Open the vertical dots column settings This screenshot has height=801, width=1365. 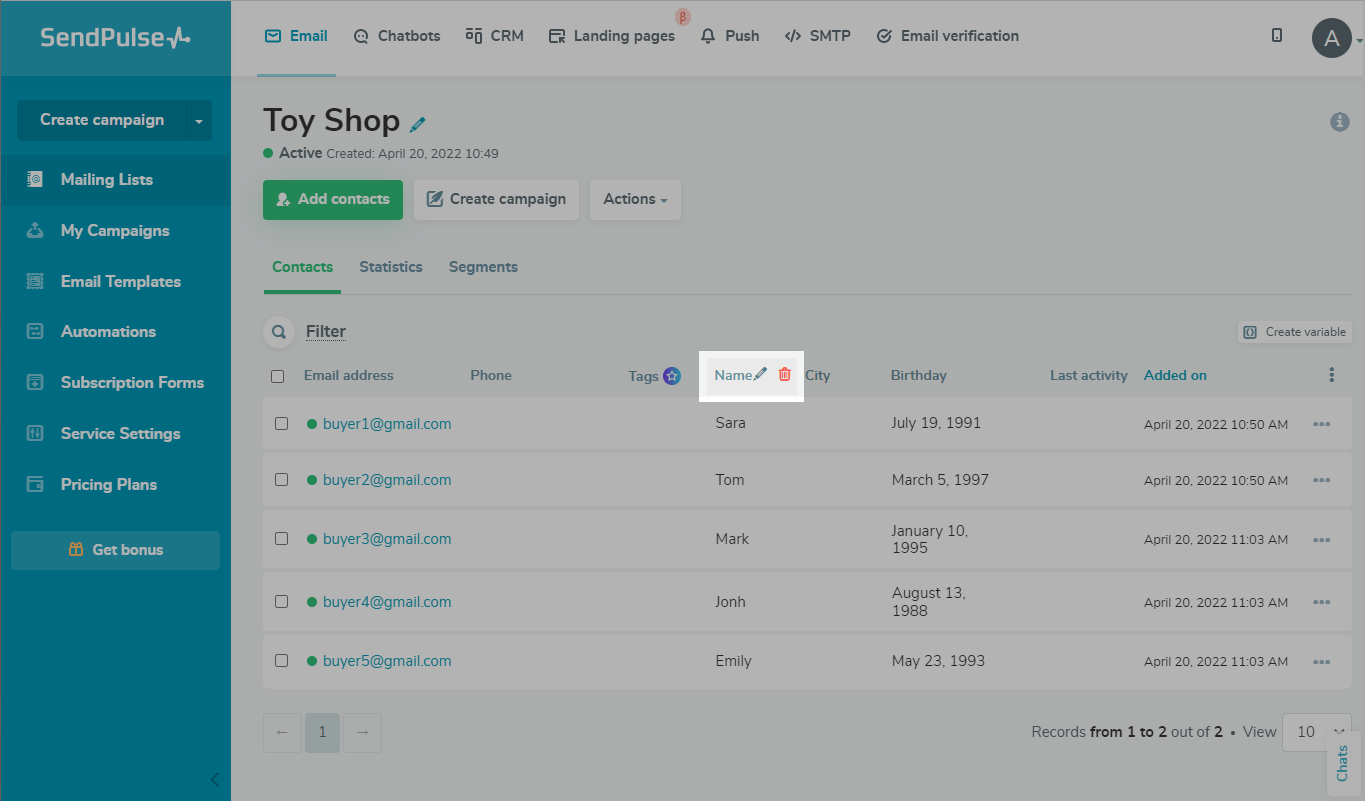(1331, 375)
